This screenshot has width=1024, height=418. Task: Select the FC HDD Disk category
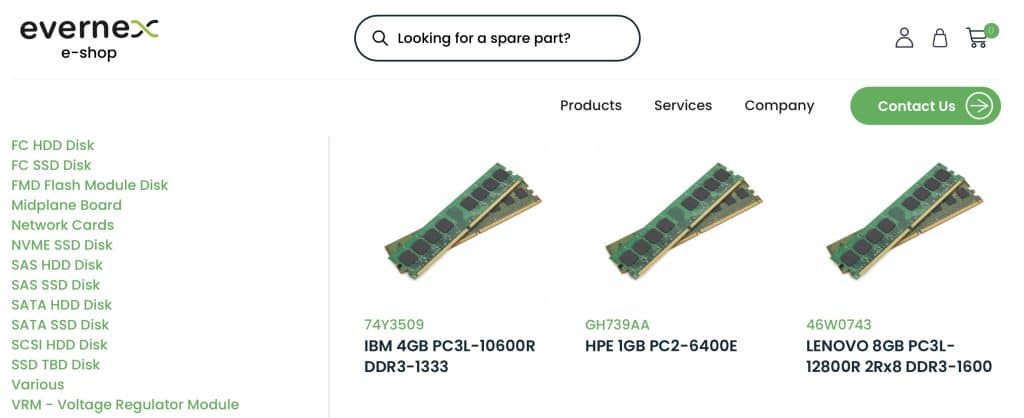53,145
